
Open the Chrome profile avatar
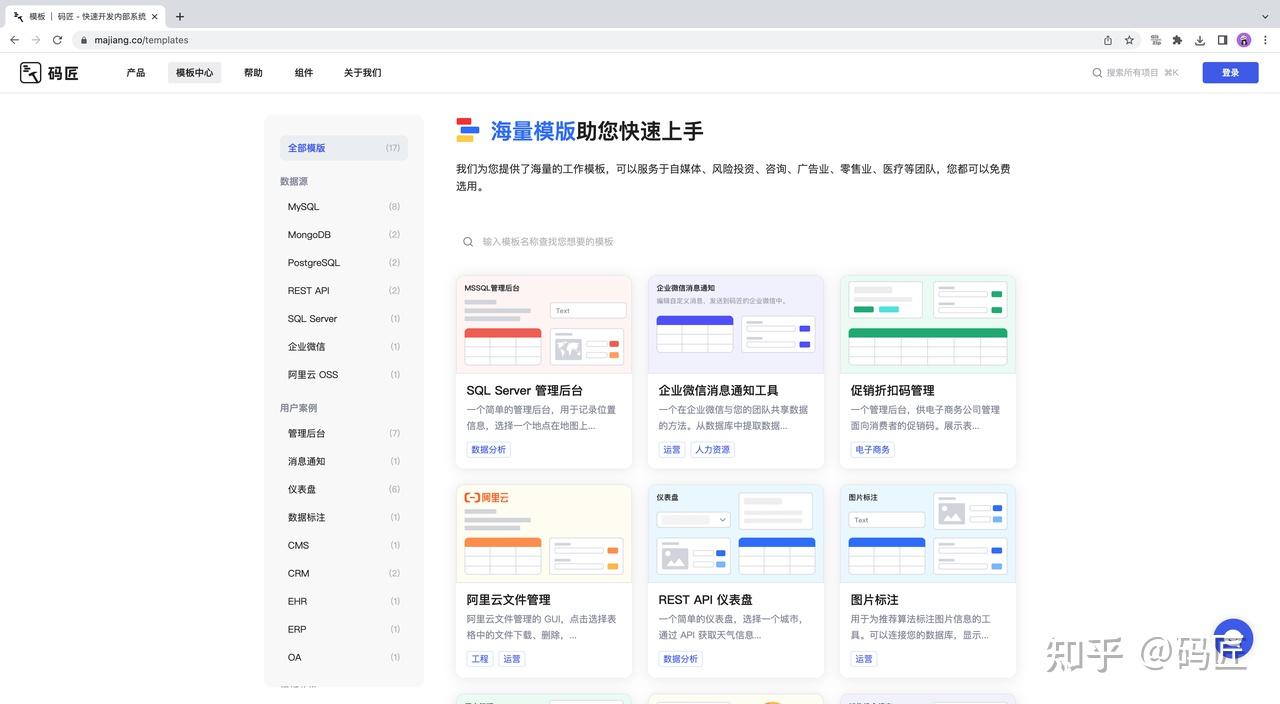click(1244, 40)
